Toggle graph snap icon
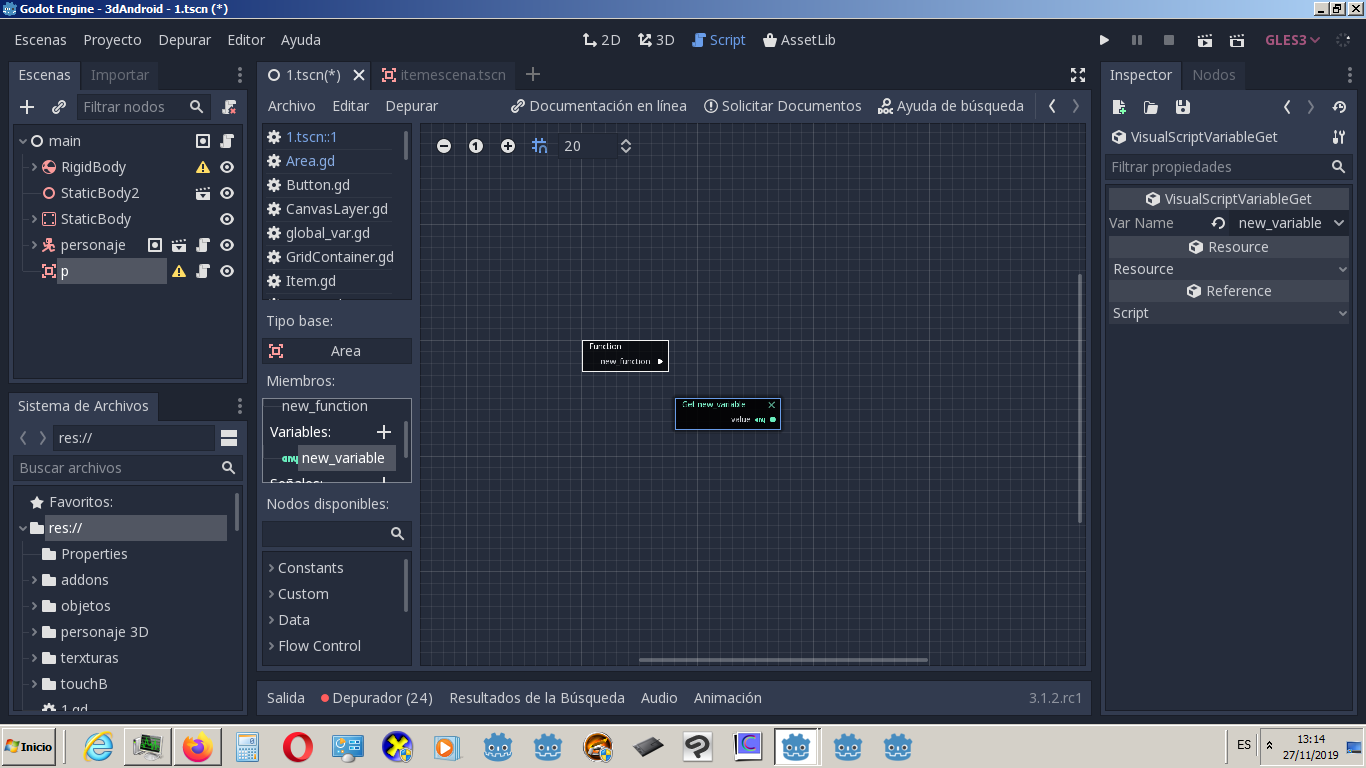The width and height of the screenshot is (1366, 768). 540,146
